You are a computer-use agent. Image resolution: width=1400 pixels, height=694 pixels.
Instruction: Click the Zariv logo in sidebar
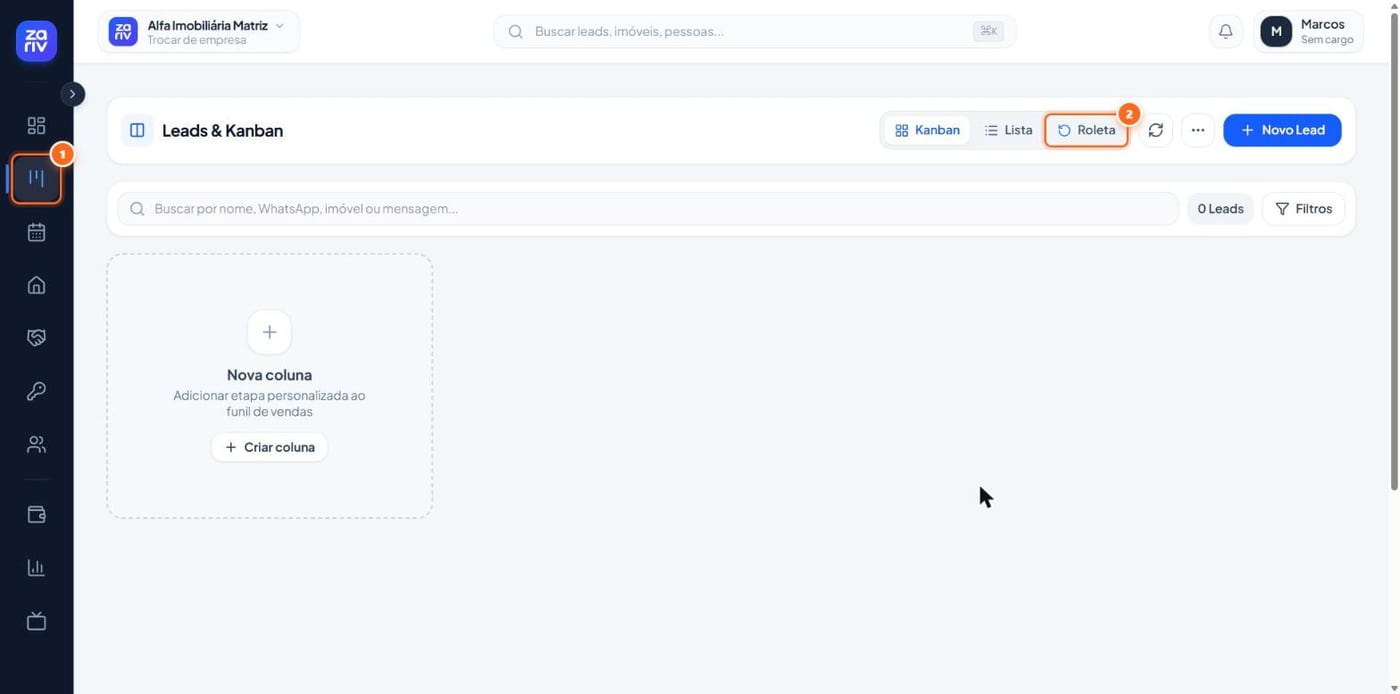(36, 41)
